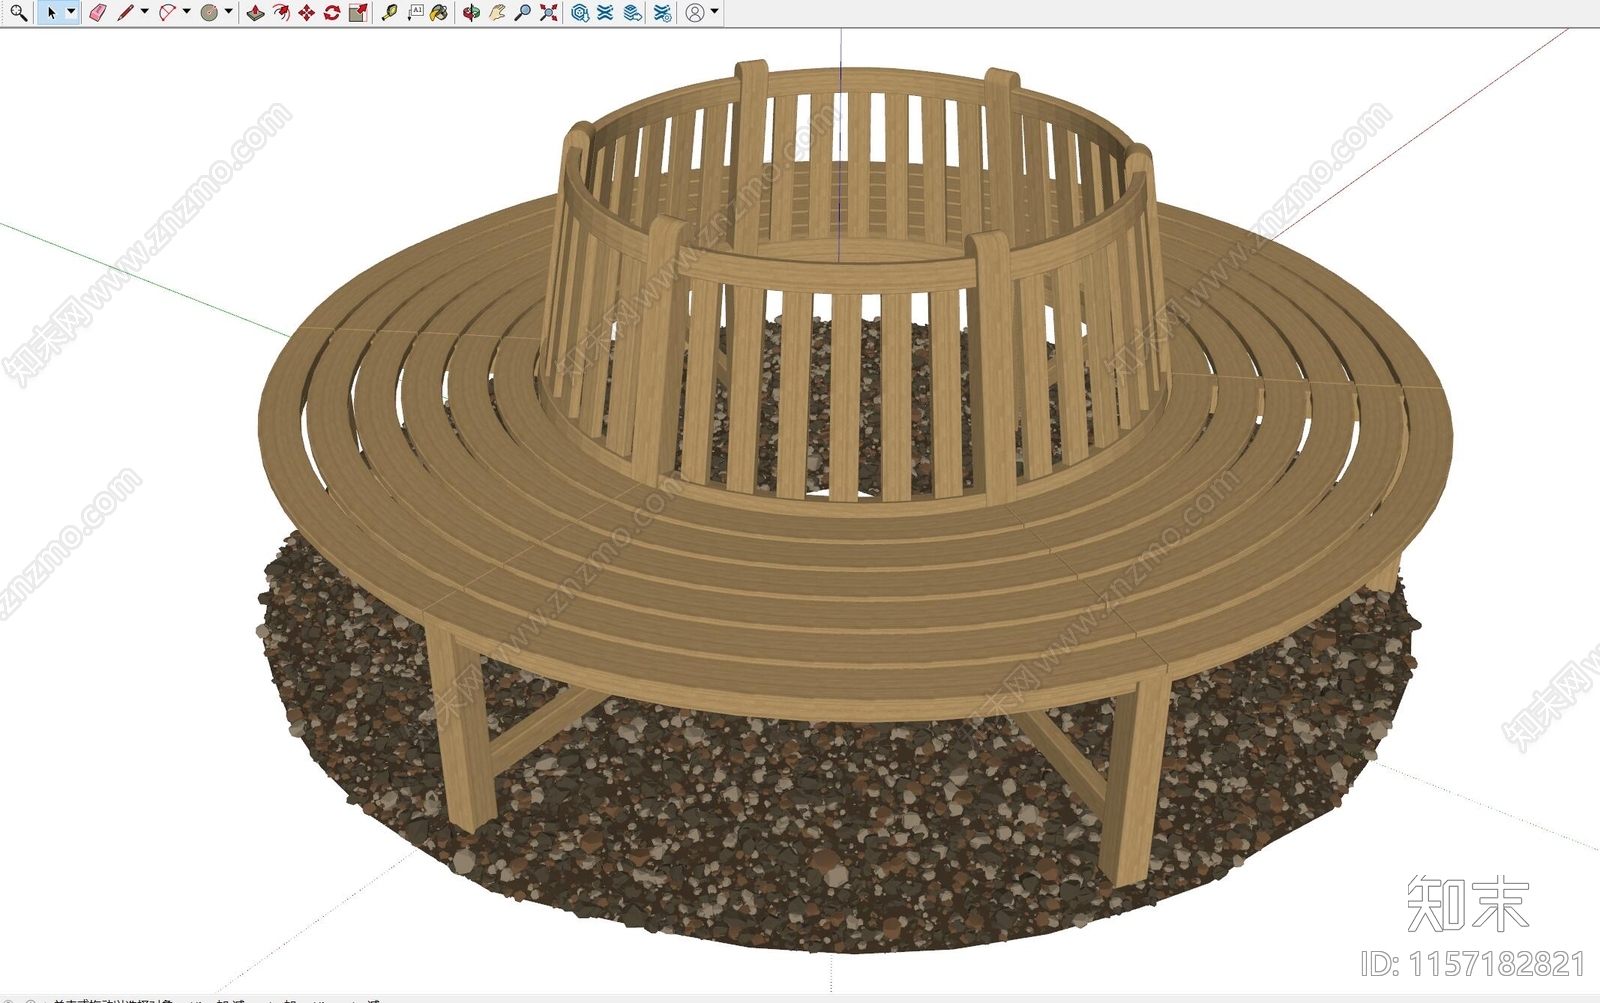Select the Arc tool
1600x1003 pixels.
coord(167,13)
